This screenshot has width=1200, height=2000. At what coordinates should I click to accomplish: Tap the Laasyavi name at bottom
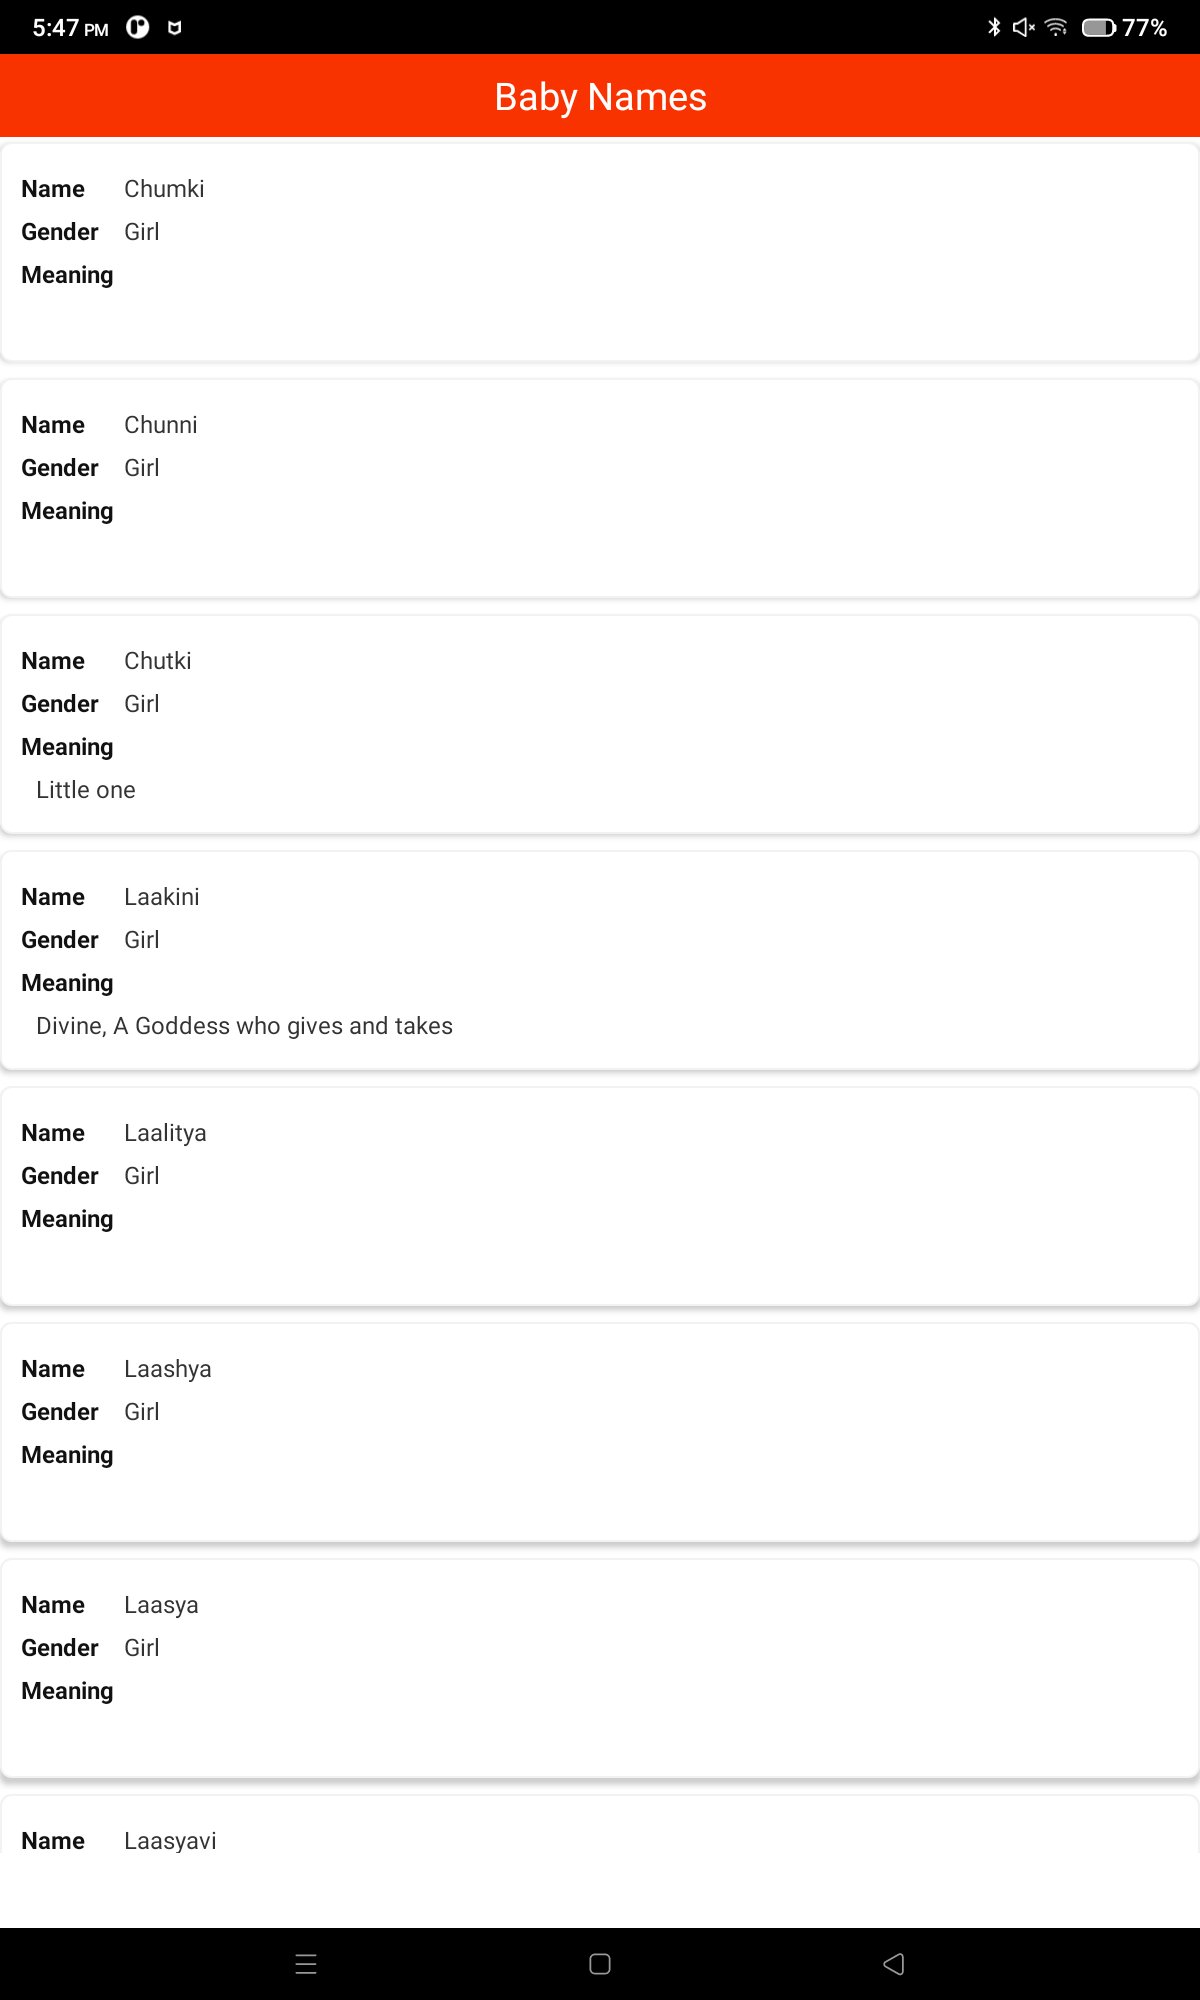(x=170, y=1841)
